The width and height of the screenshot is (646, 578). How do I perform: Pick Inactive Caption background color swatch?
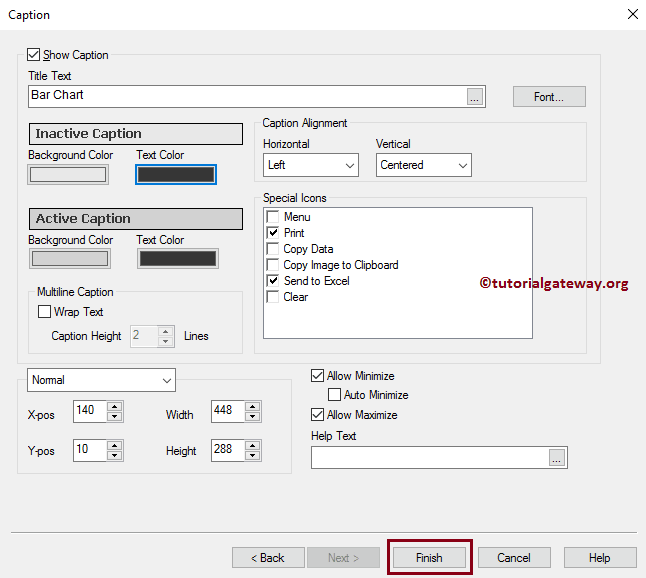pos(68,174)
